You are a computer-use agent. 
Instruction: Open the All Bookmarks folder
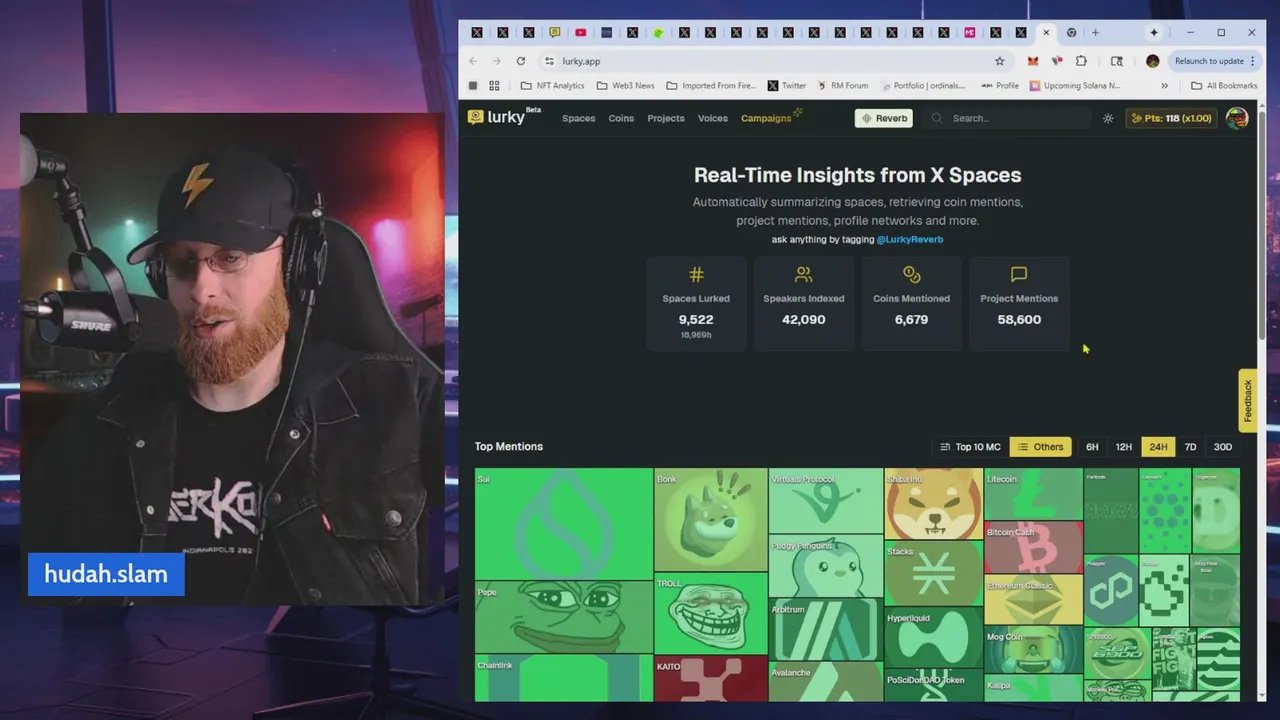click(1224, 86)
